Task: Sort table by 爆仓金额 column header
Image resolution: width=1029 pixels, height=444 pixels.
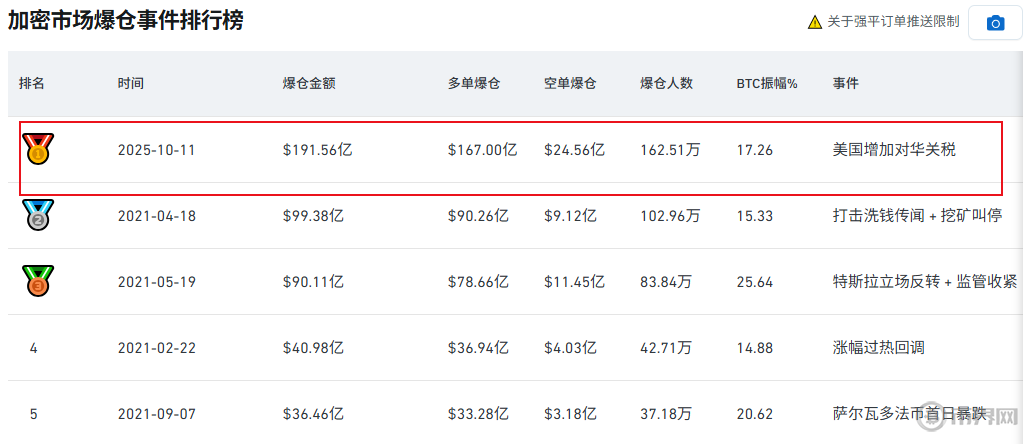Action: click(x=309, y=84)
